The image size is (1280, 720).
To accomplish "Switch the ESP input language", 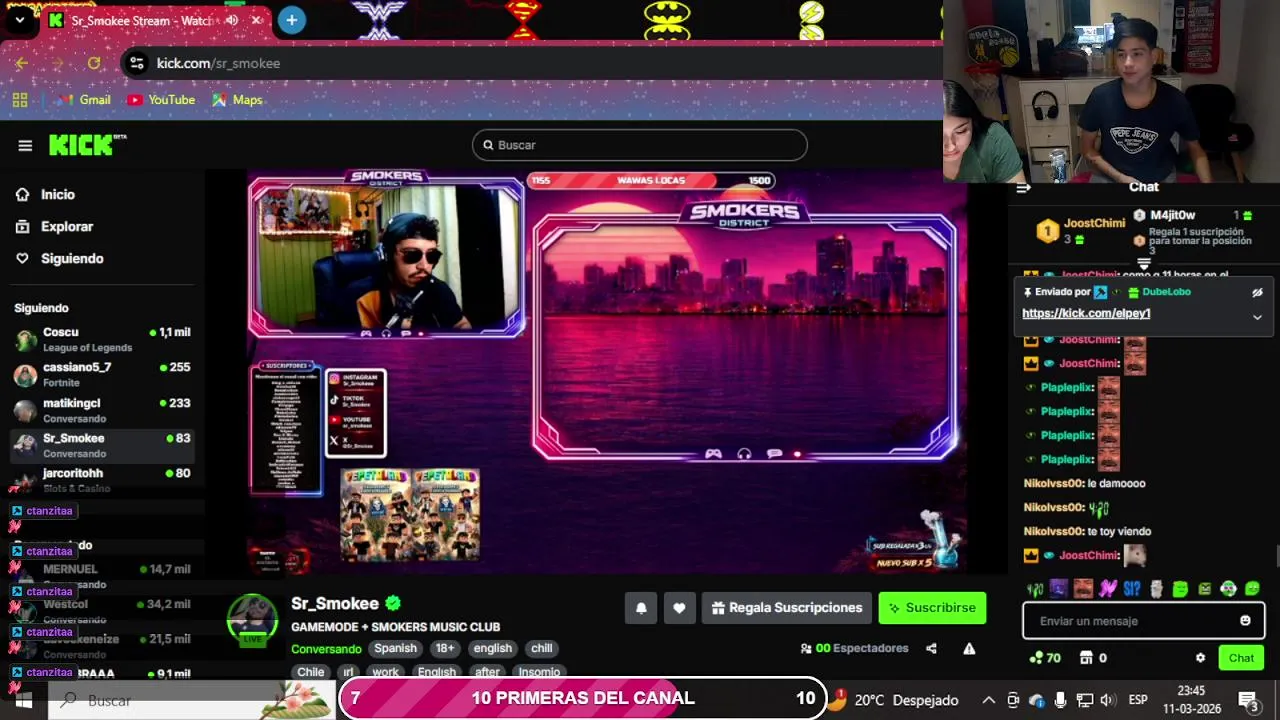I will (1138, 701).
